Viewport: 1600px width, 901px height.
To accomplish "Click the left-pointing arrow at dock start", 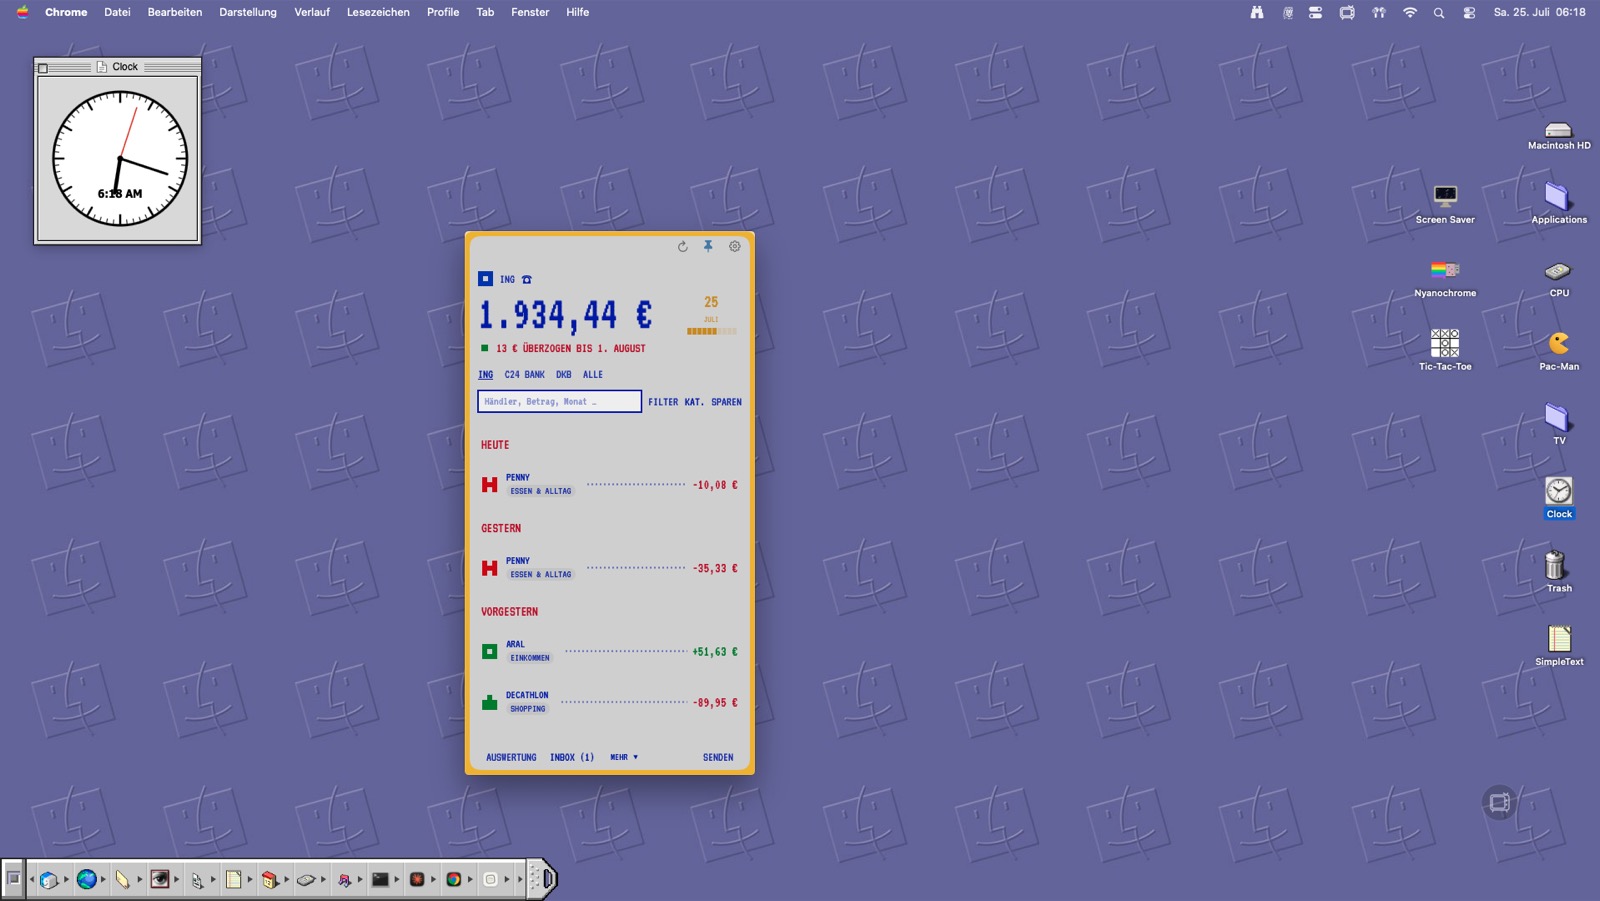I will (32, 879).
